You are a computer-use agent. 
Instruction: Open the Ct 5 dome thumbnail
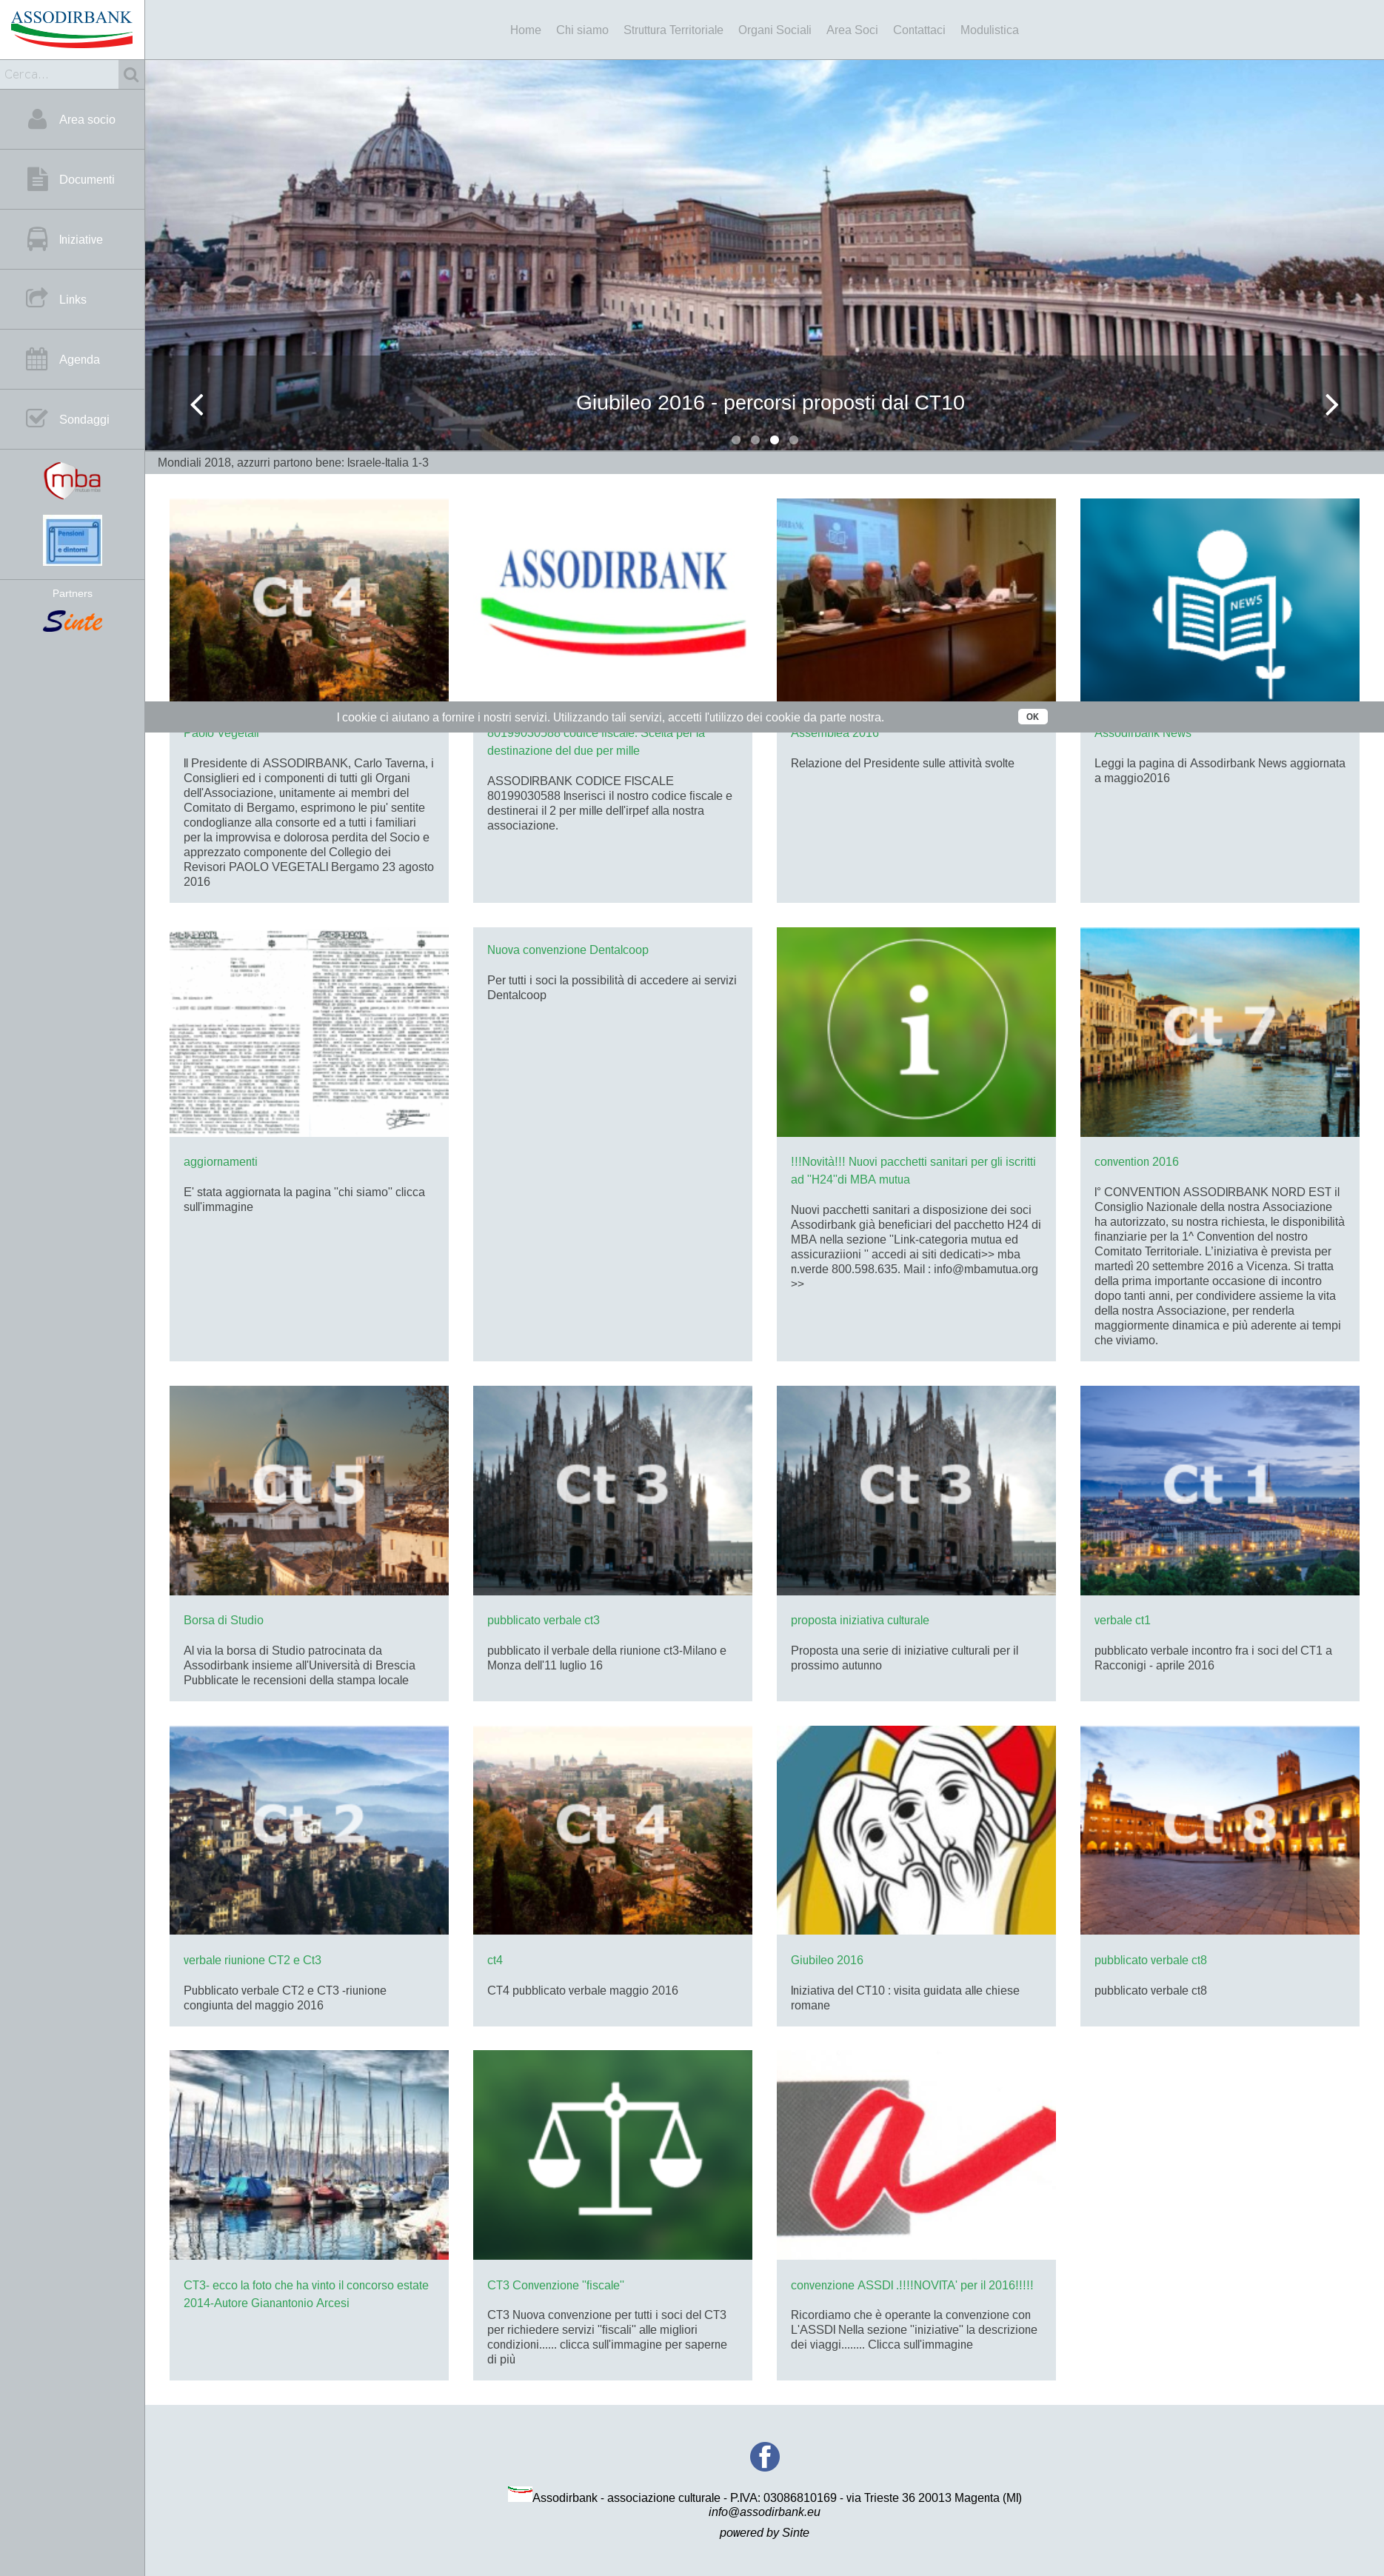coord(309,1490)
